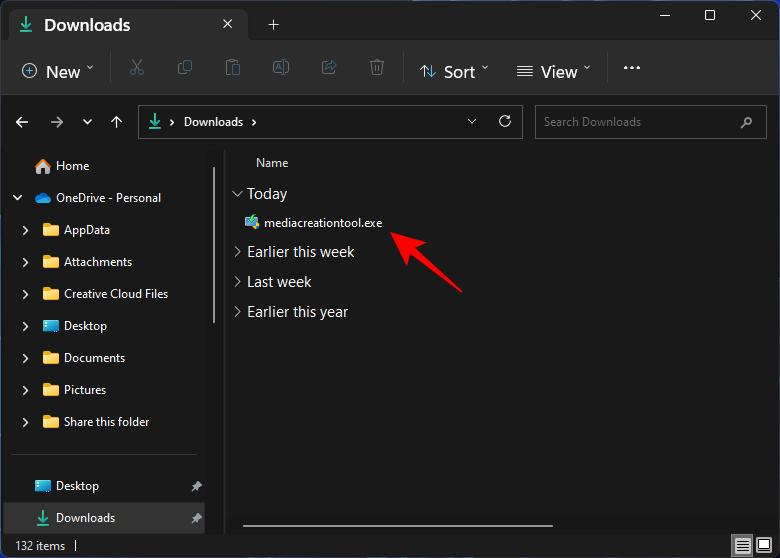This screenshot has width=780, height=558.
Task: Click the Copy icon in toolbar
Action: (185, 68)
